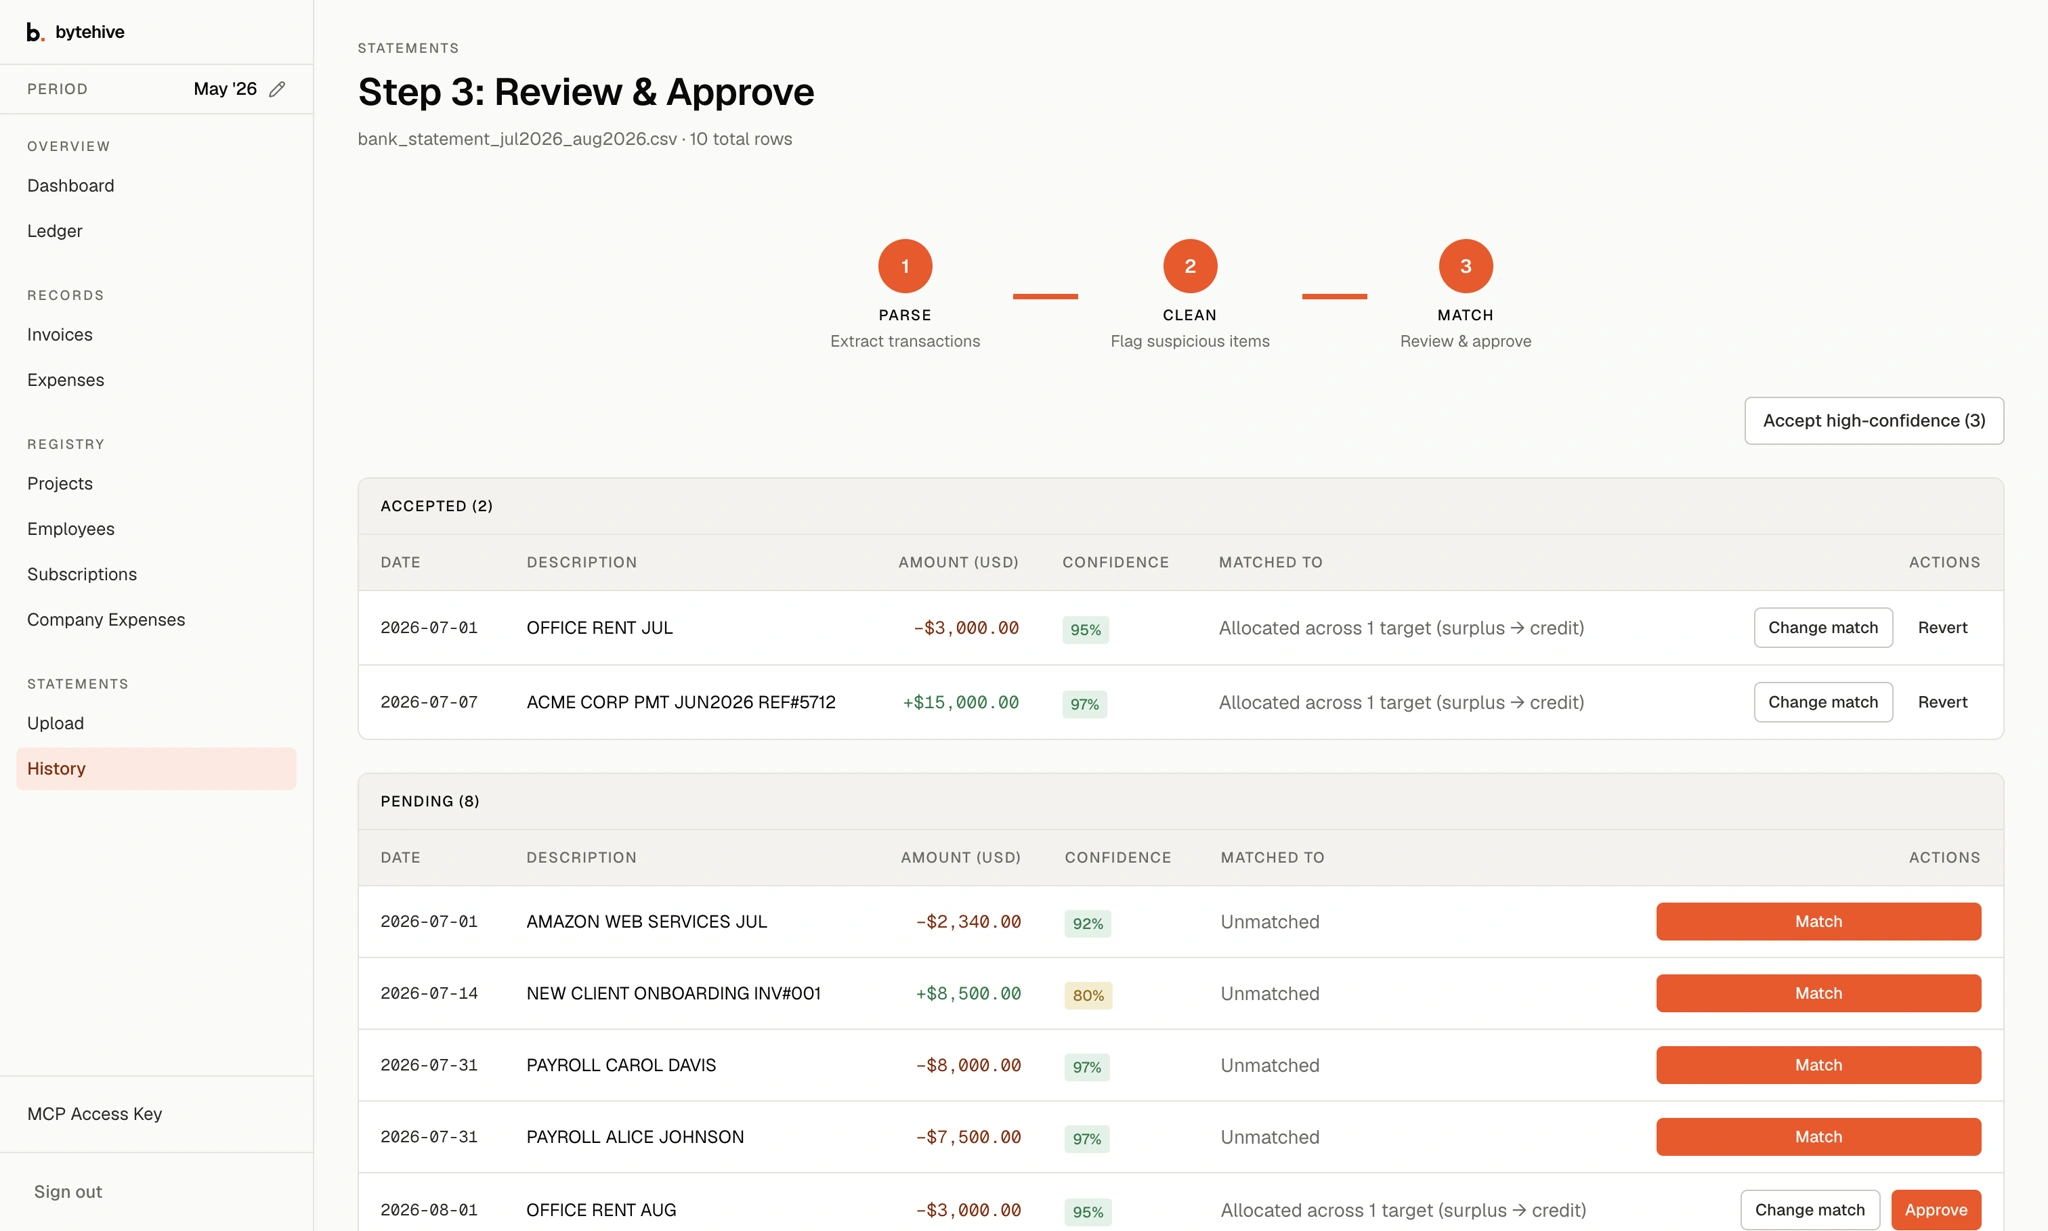Click the 97% badge on ACME CORP row
The width and height of the screenshot is (2048, 1231).
click(x=1085, y=704)
